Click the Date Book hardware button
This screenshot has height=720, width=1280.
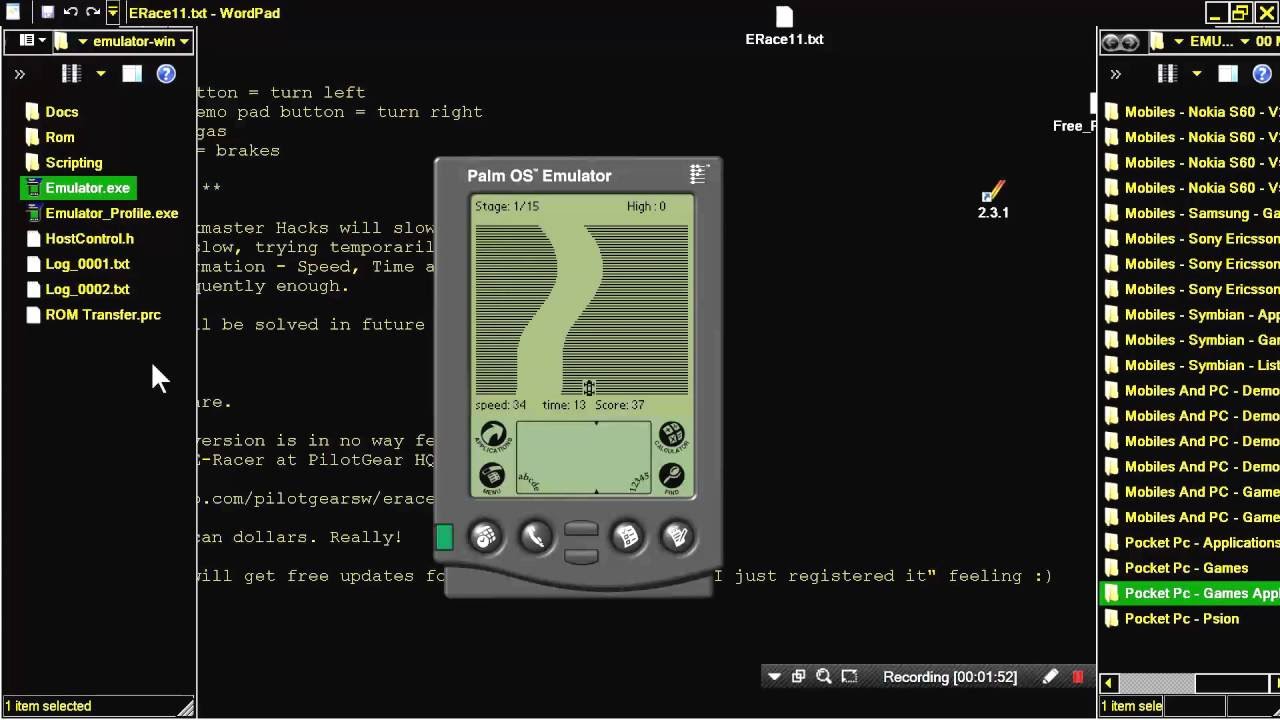pyautogui.click(x=485, y=537)
